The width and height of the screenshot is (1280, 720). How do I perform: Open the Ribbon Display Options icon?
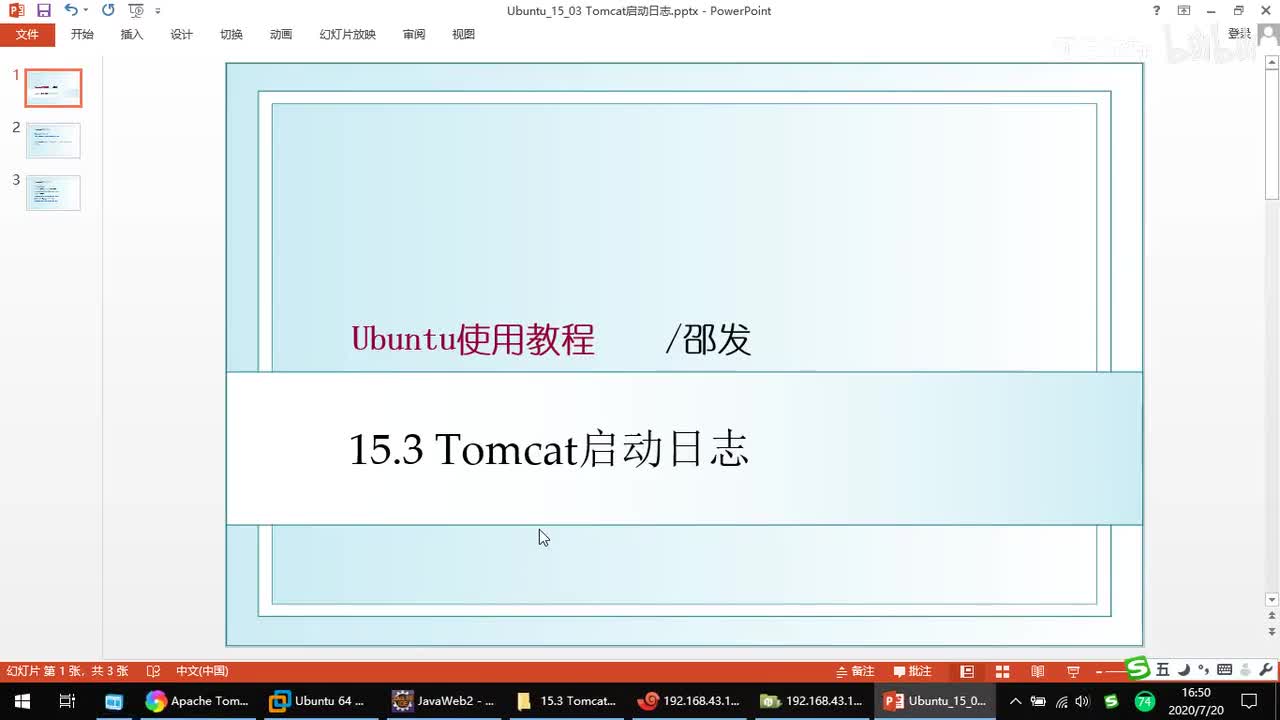[1184, 10]
